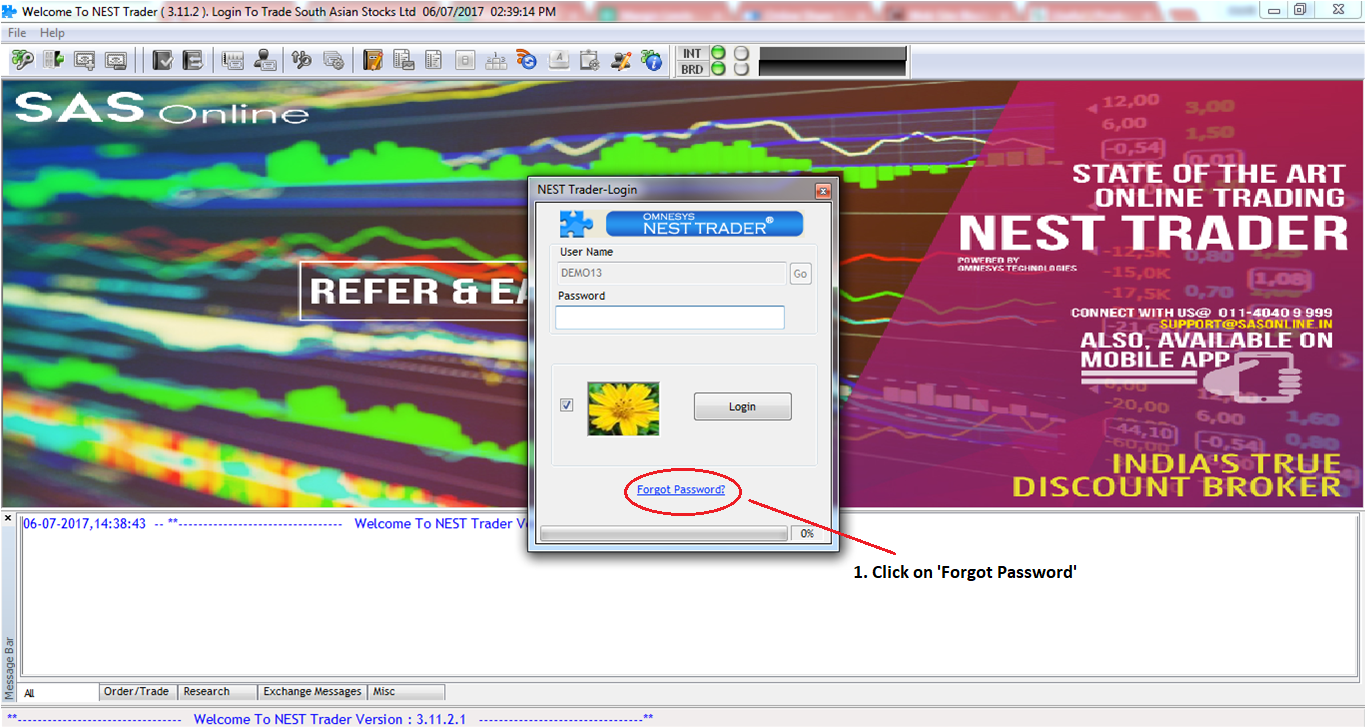Click the market watch with minus icon
Image resolution: width=1366 pixels, height=727 pixels.
tap(115, 60)
